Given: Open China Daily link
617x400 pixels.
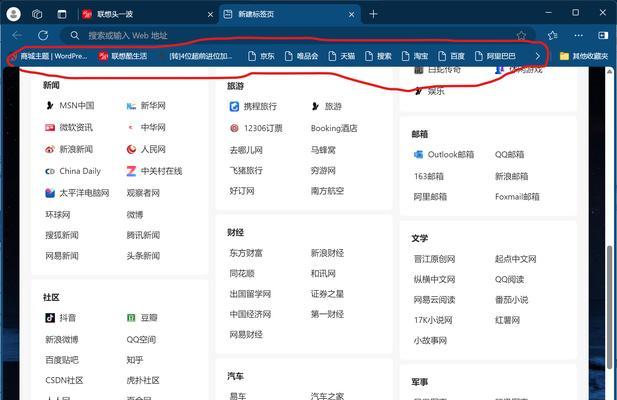Looking at the screenshot, I should 73,171.
